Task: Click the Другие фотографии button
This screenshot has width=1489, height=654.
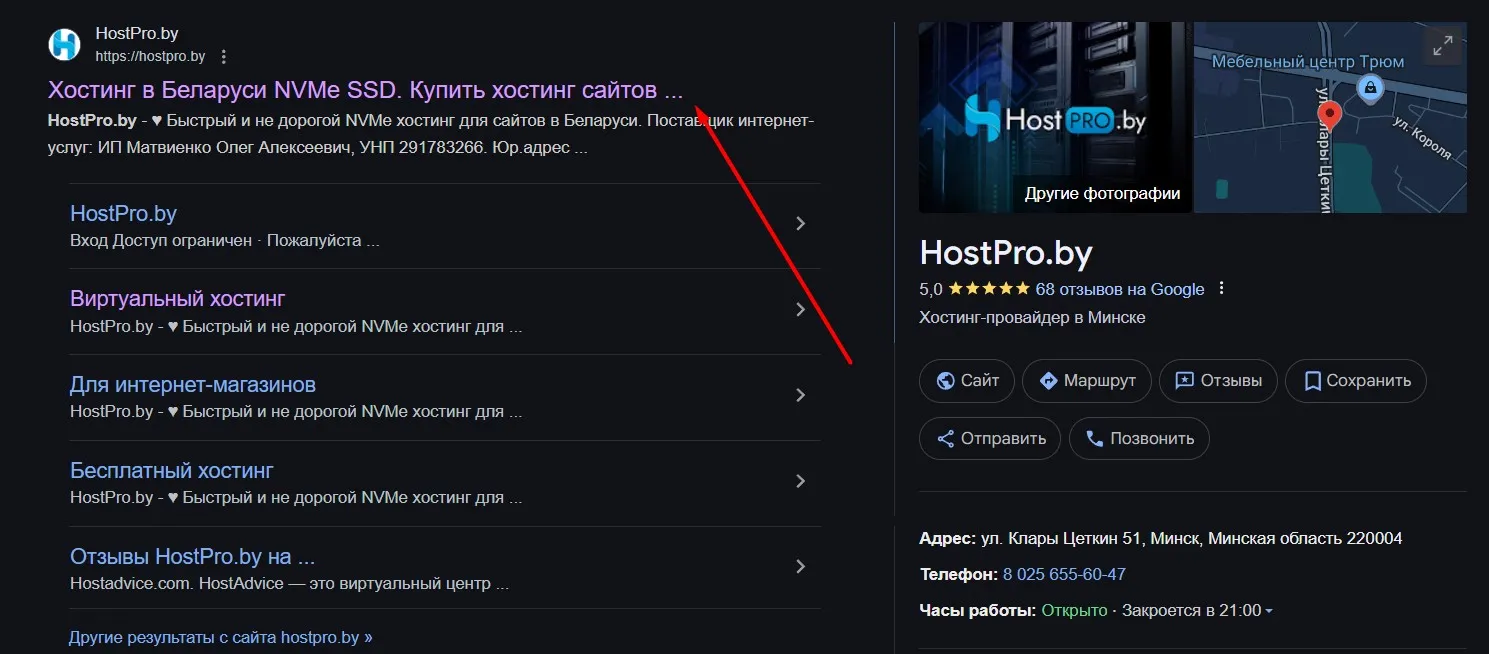Action: click(1102, 193)
